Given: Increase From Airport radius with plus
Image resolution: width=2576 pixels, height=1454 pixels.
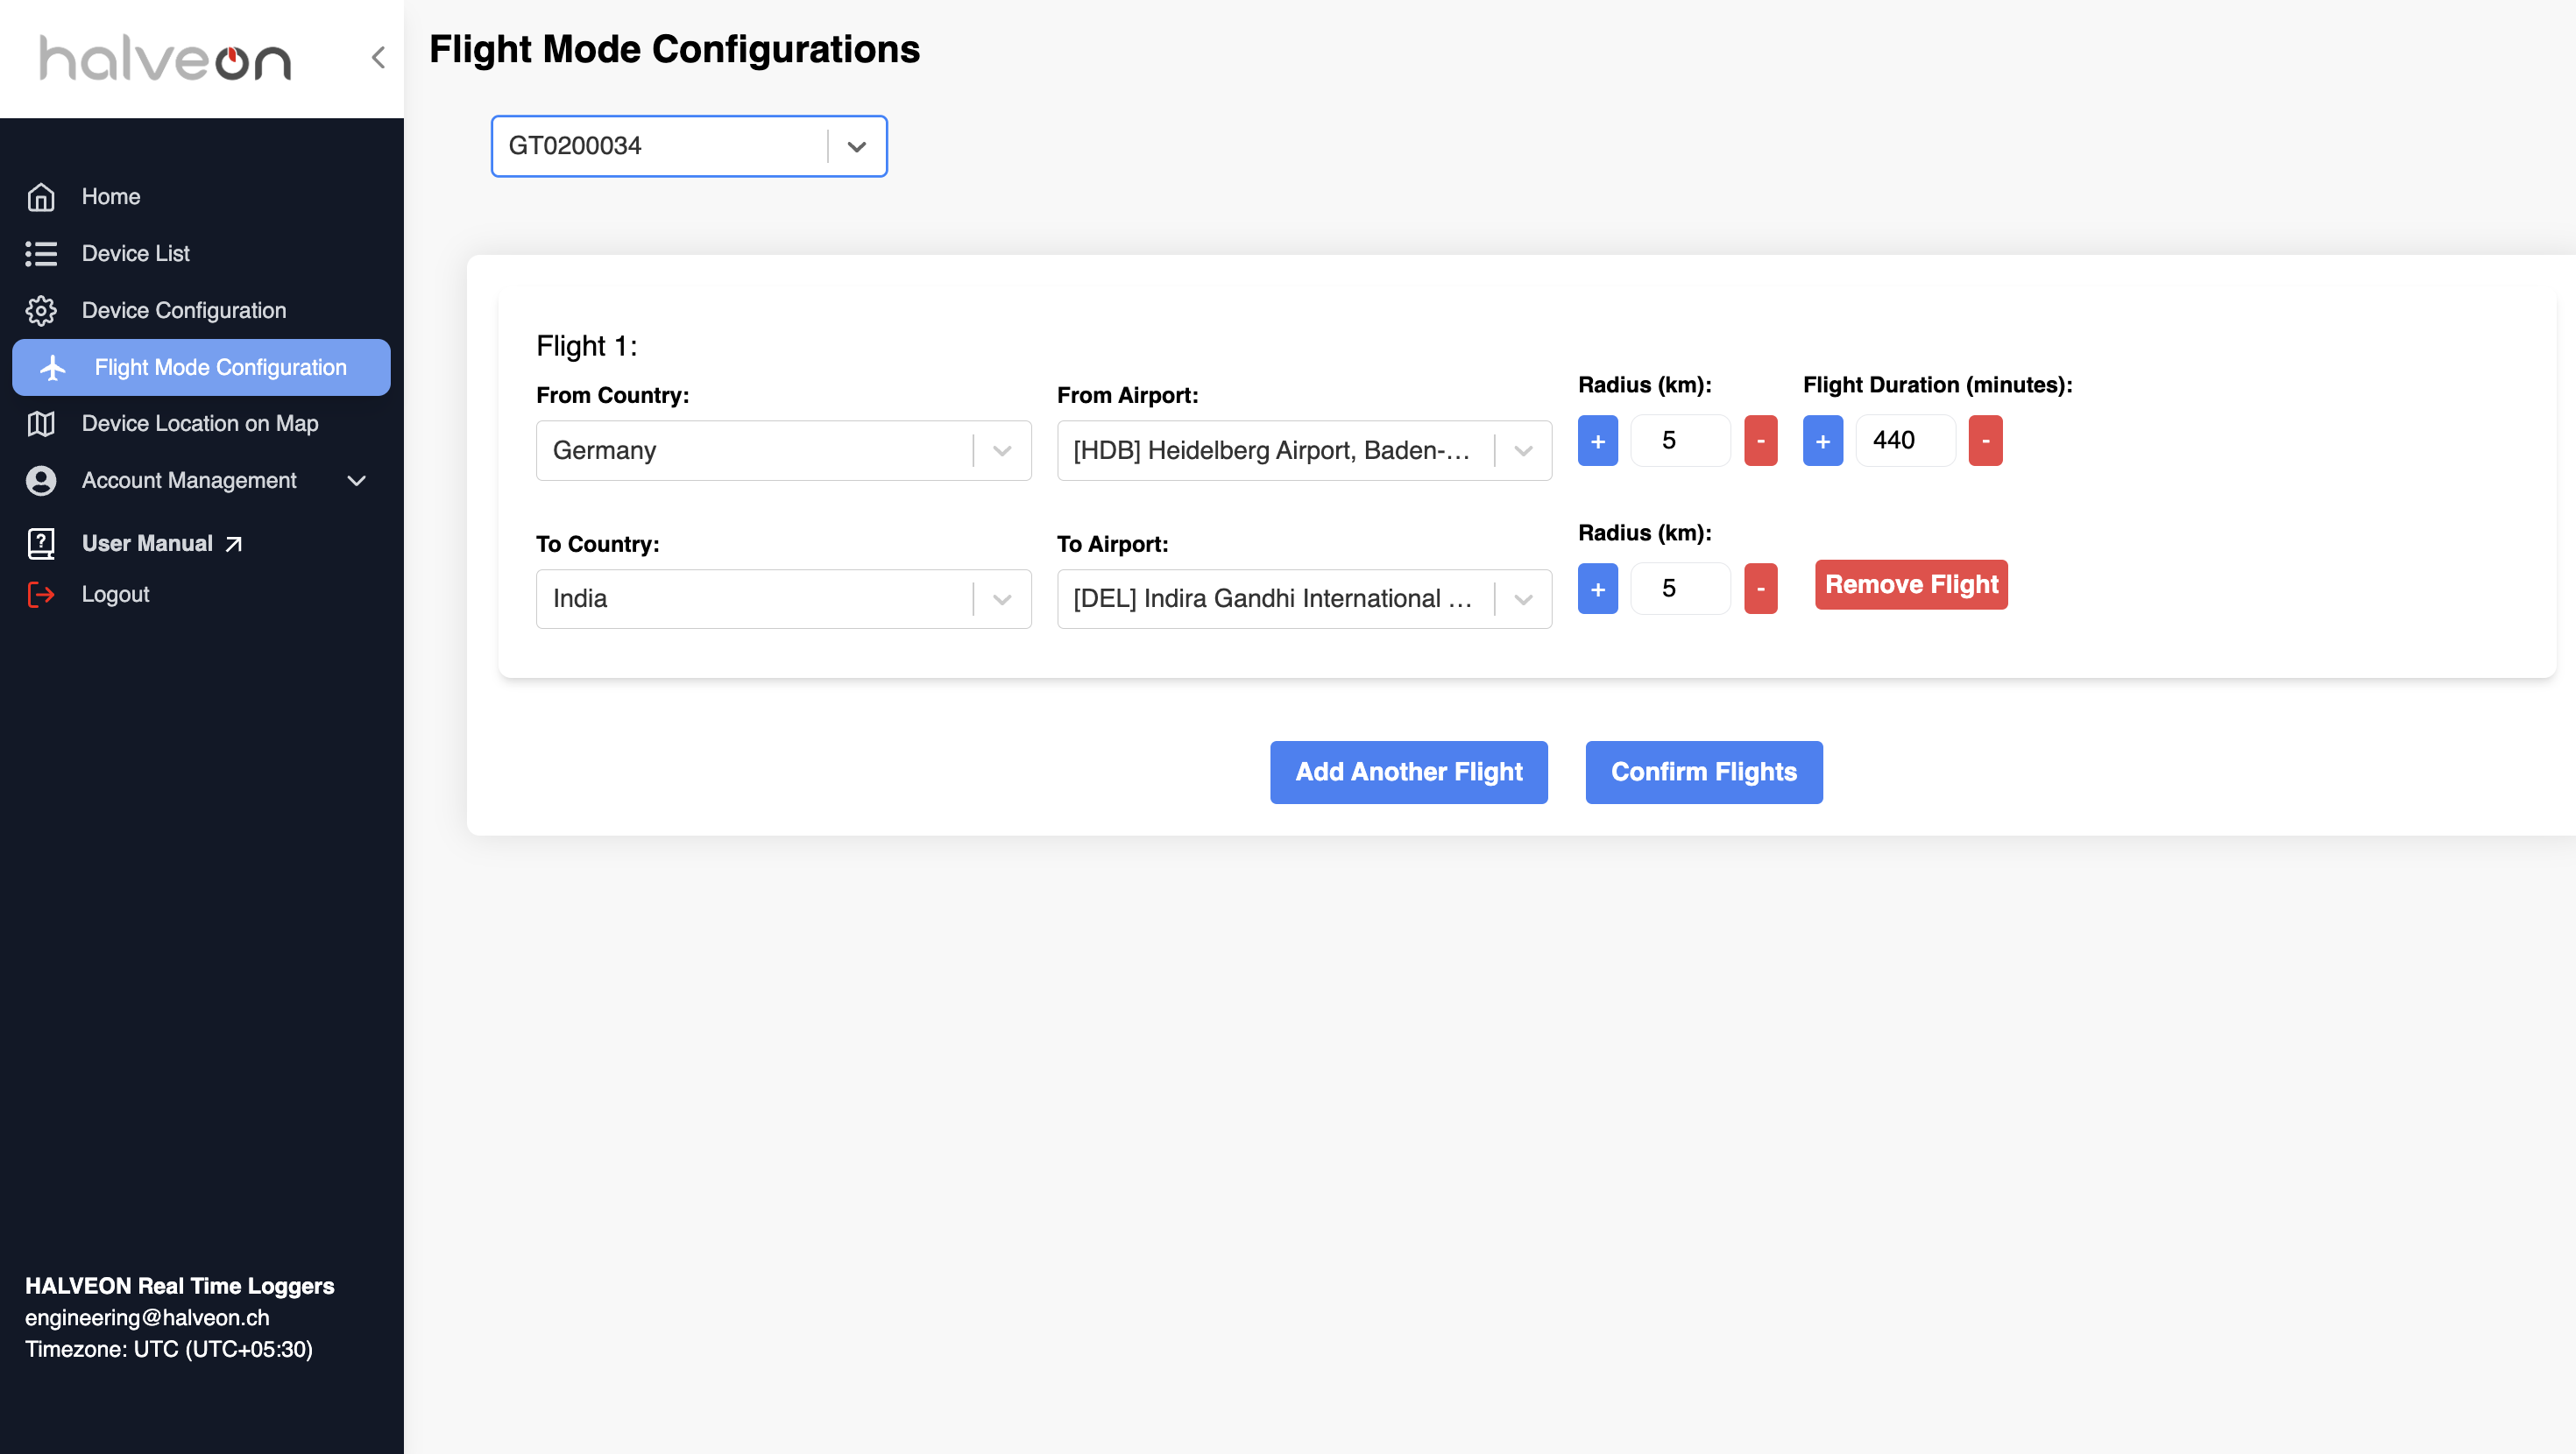Looking at the screenshot, I should [x=1598, y=441].
